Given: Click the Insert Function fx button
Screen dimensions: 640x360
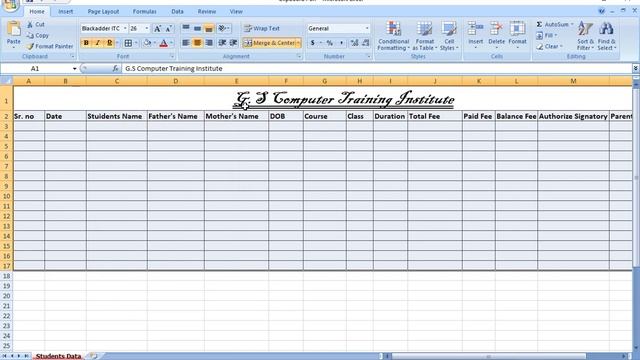Looking at the screenshot, I should (x=116, y=69).
